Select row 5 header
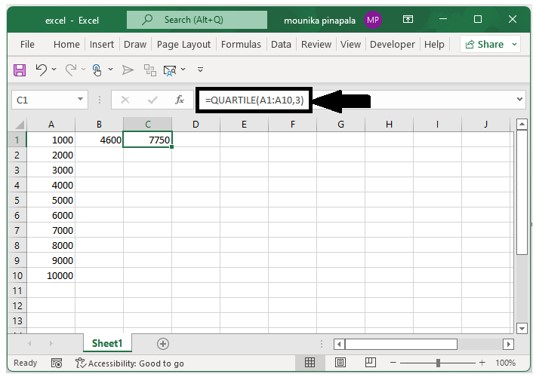Screen dimensions: 534x376 [17, 200]
